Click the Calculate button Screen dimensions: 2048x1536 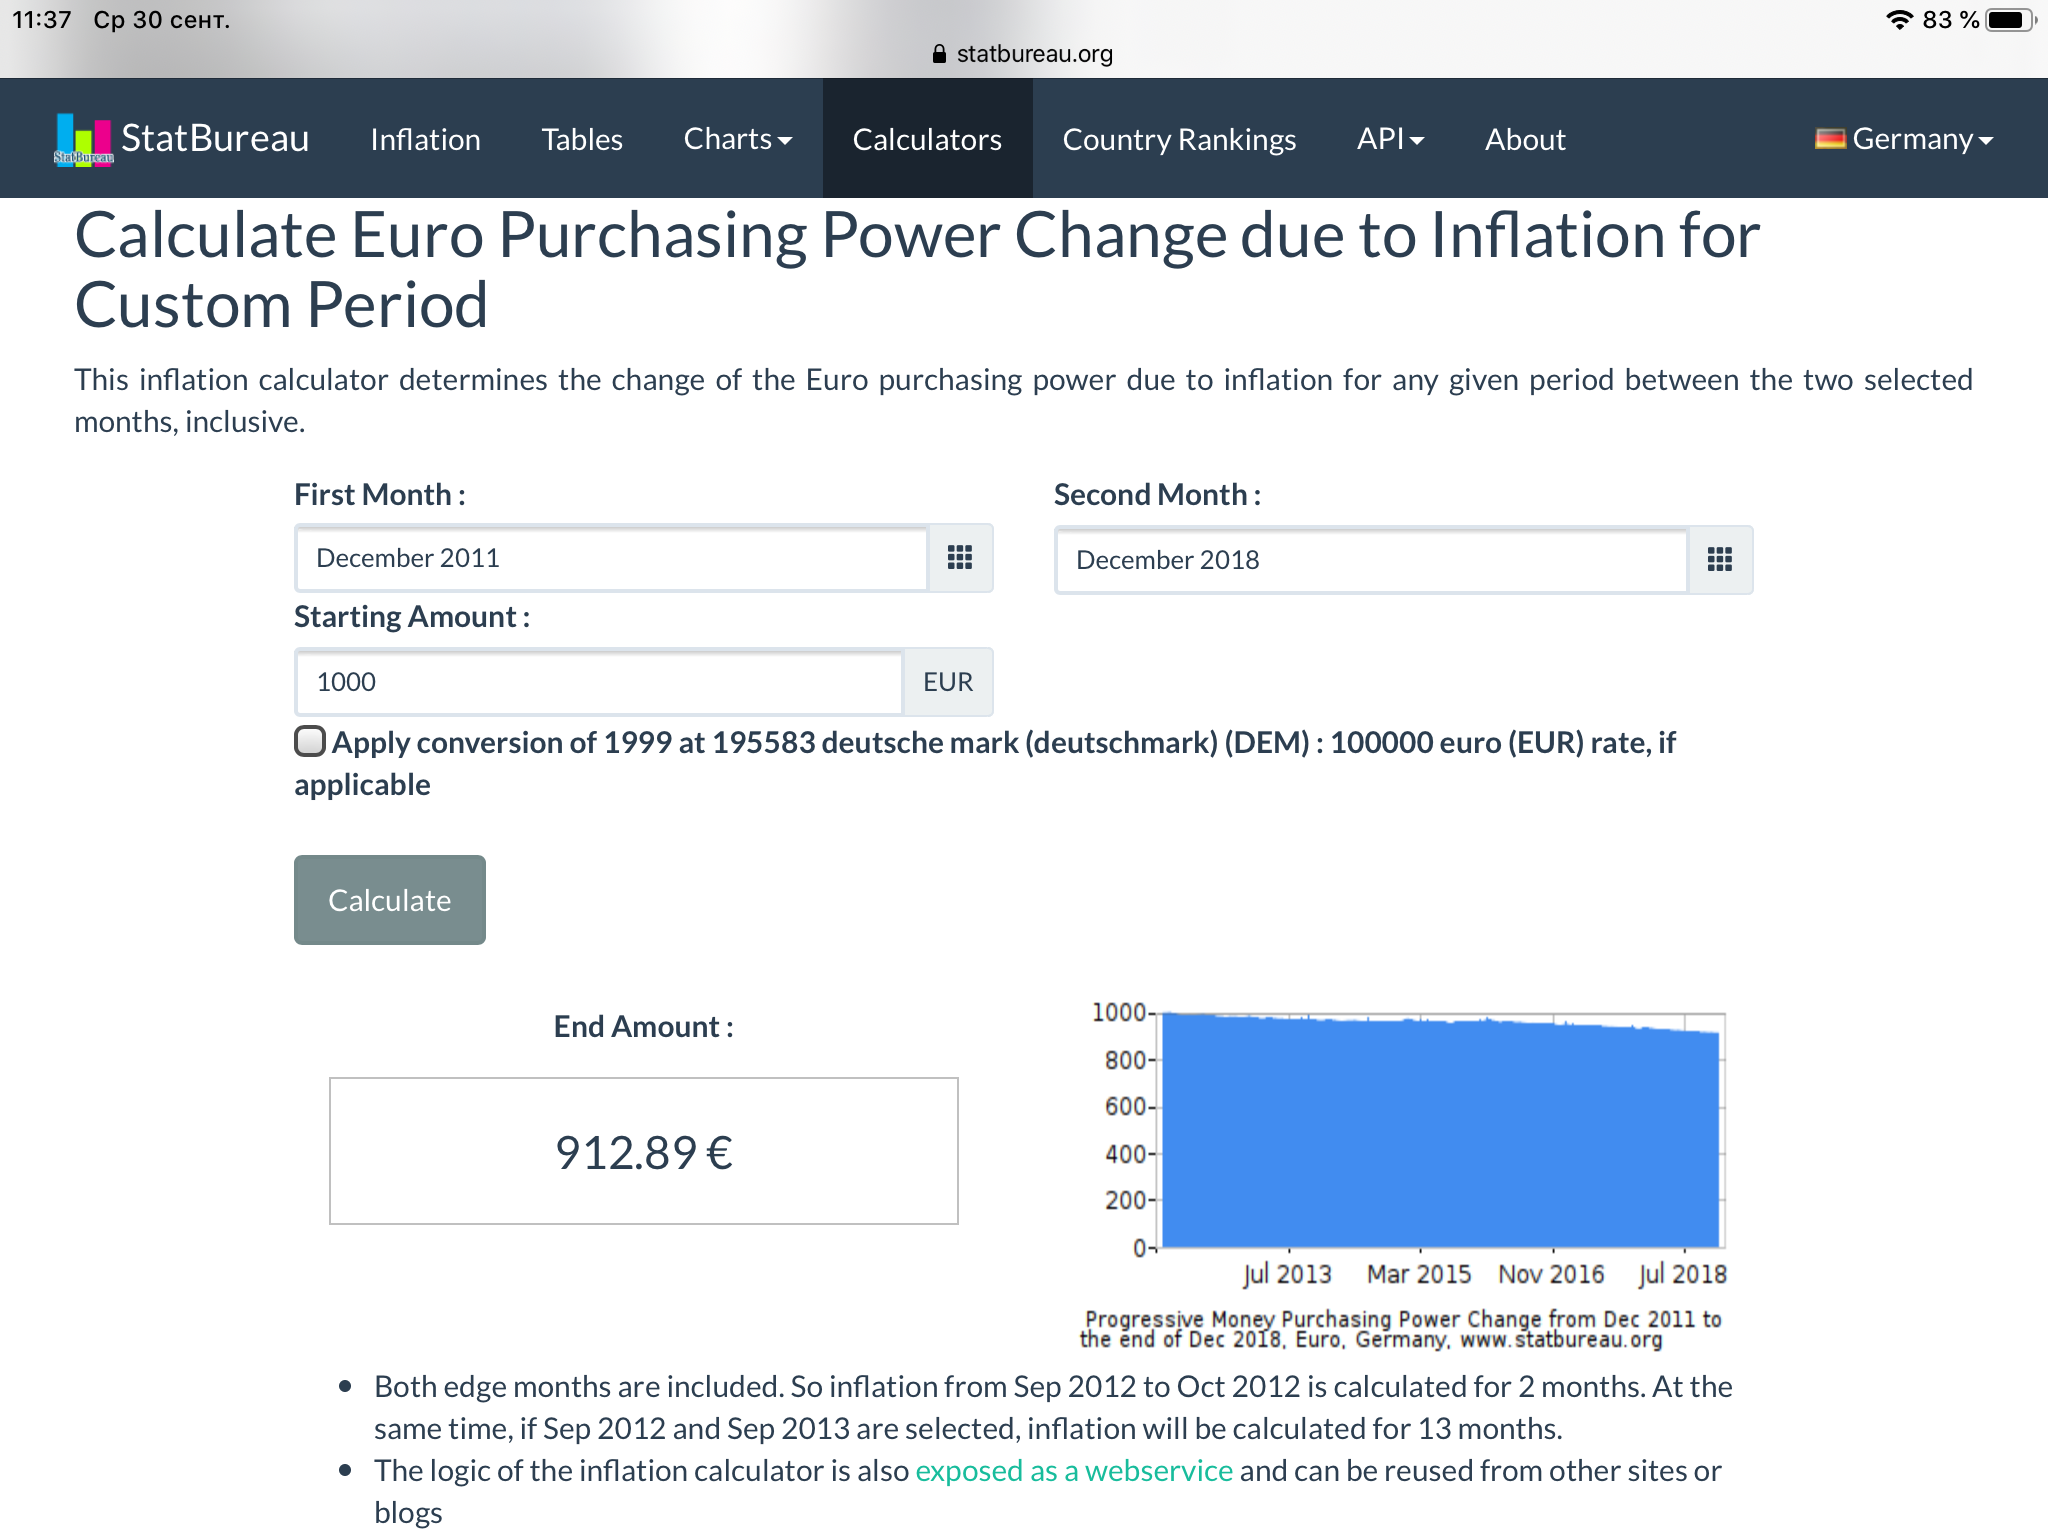390,900
